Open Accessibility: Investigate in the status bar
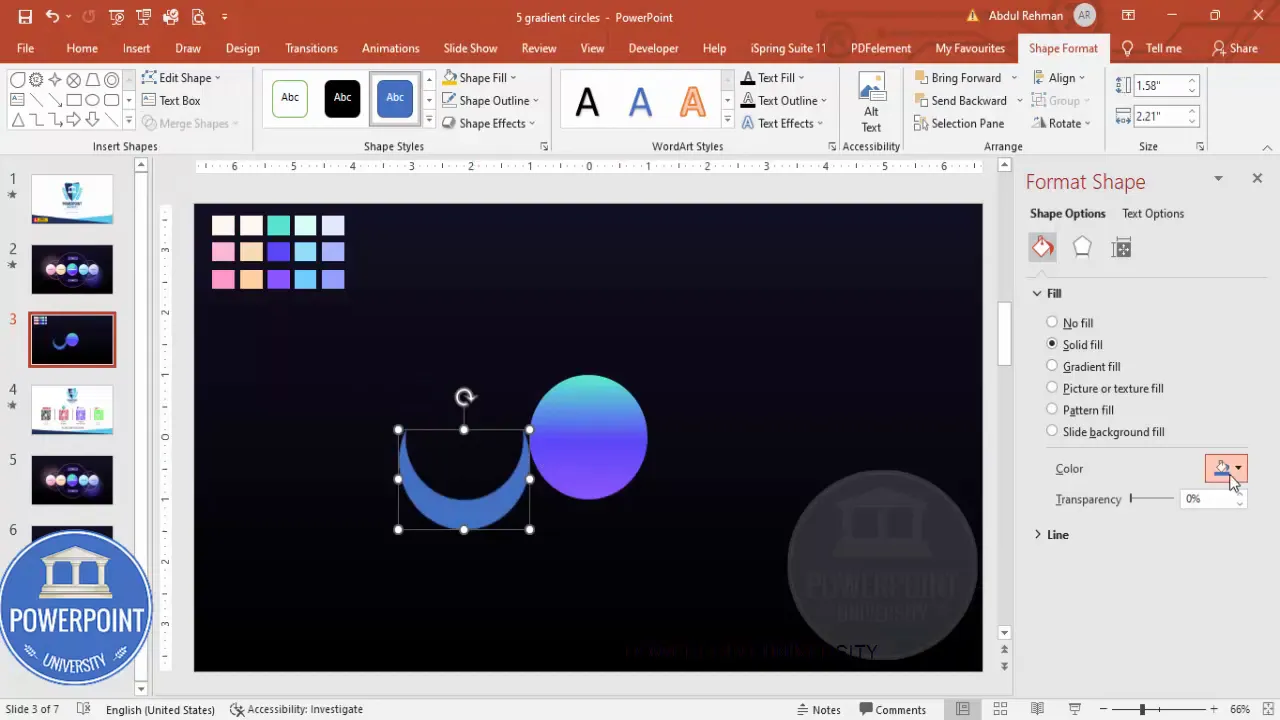This screenshot has height=720, width=1280. [296, 709]
